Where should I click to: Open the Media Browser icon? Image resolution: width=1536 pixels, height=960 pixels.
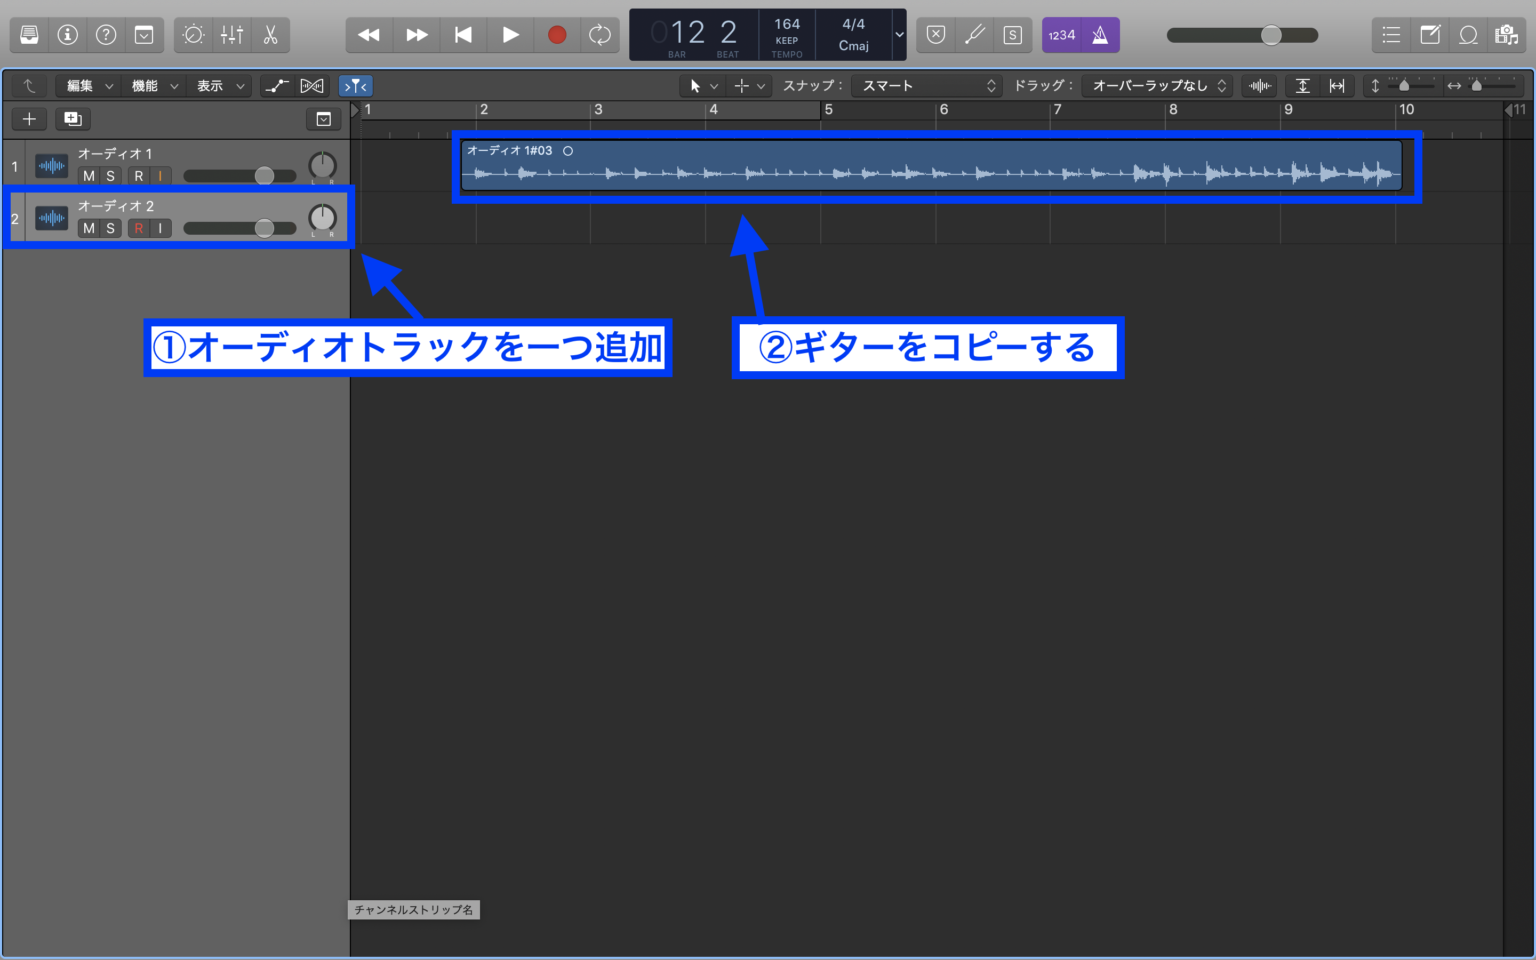click(1507, 35)
